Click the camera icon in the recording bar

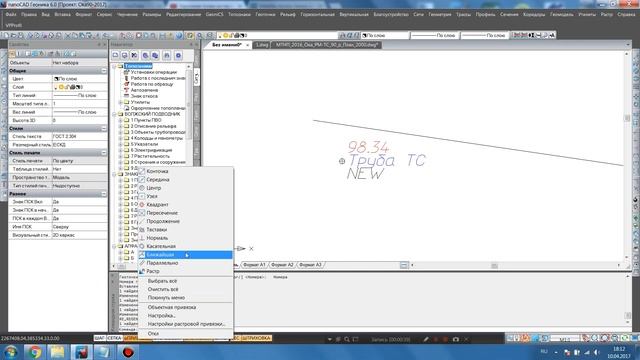(456, 339)
